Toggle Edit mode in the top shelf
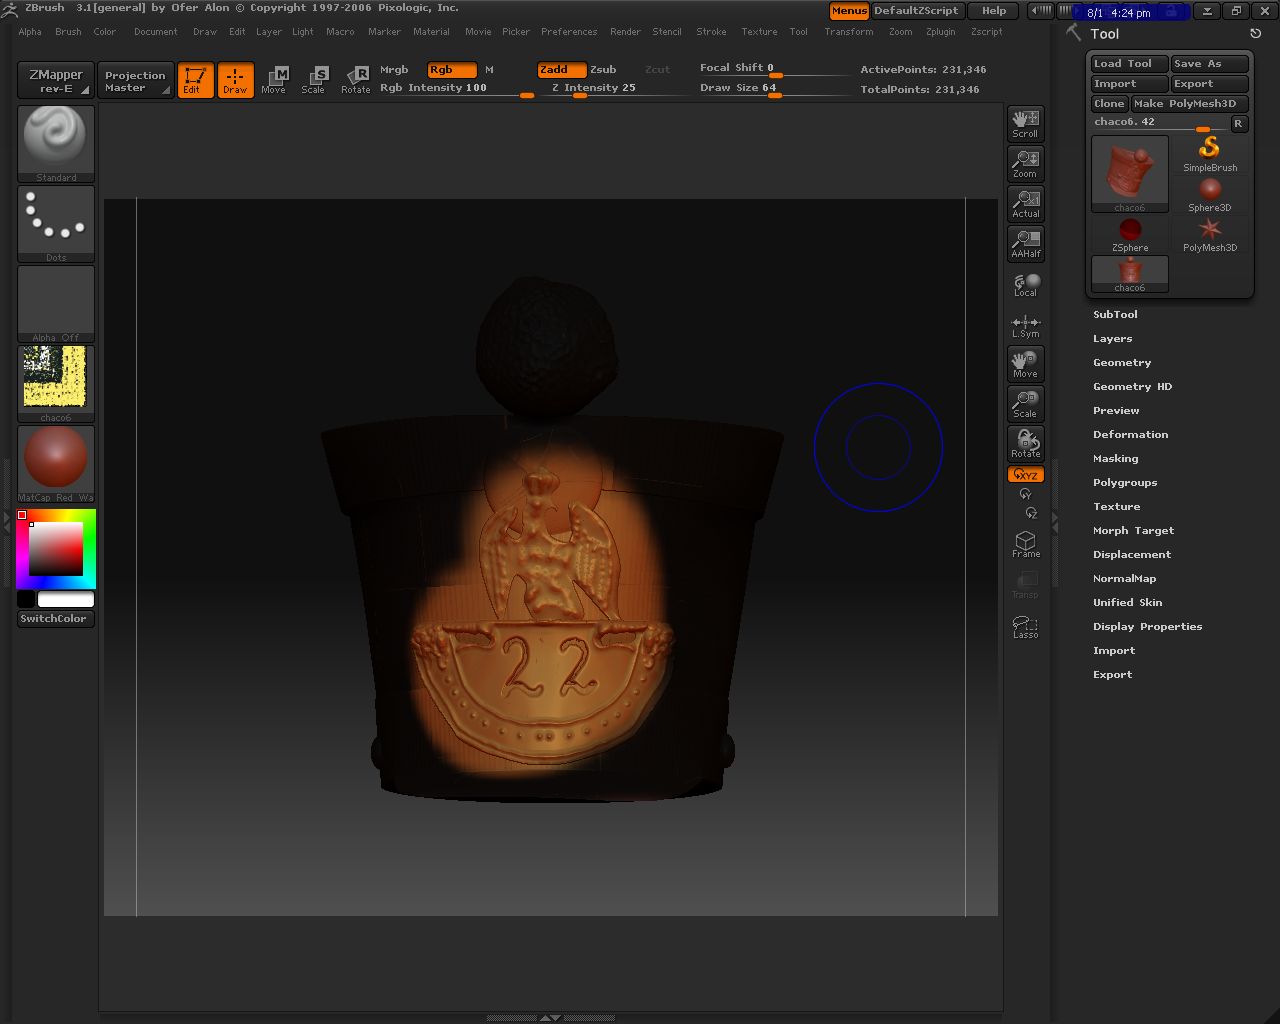The width and height of the screenshot is (1280, 1024). [195, 80]
